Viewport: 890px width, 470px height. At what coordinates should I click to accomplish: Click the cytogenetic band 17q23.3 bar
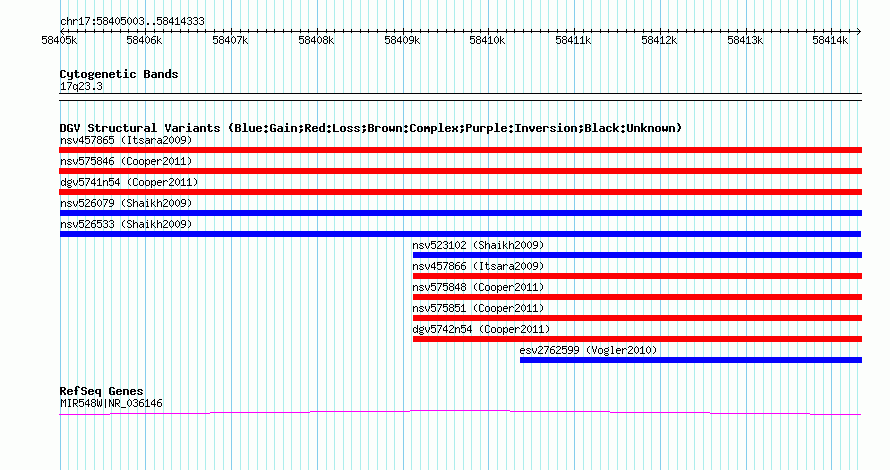[x=460, y=97]
